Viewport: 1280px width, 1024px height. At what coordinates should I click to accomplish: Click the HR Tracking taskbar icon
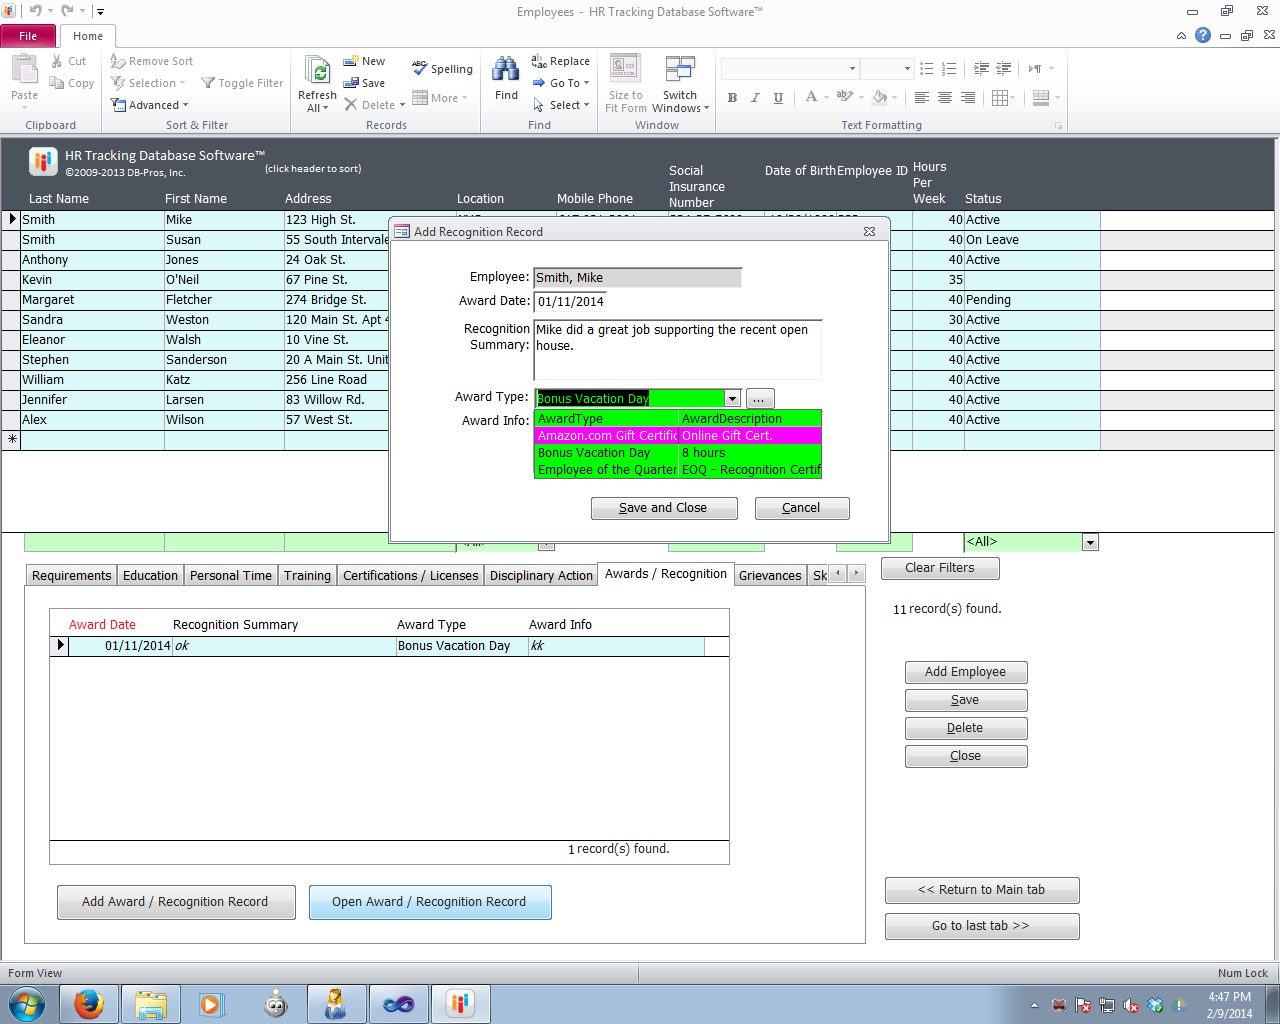[x=460, y=1003]
